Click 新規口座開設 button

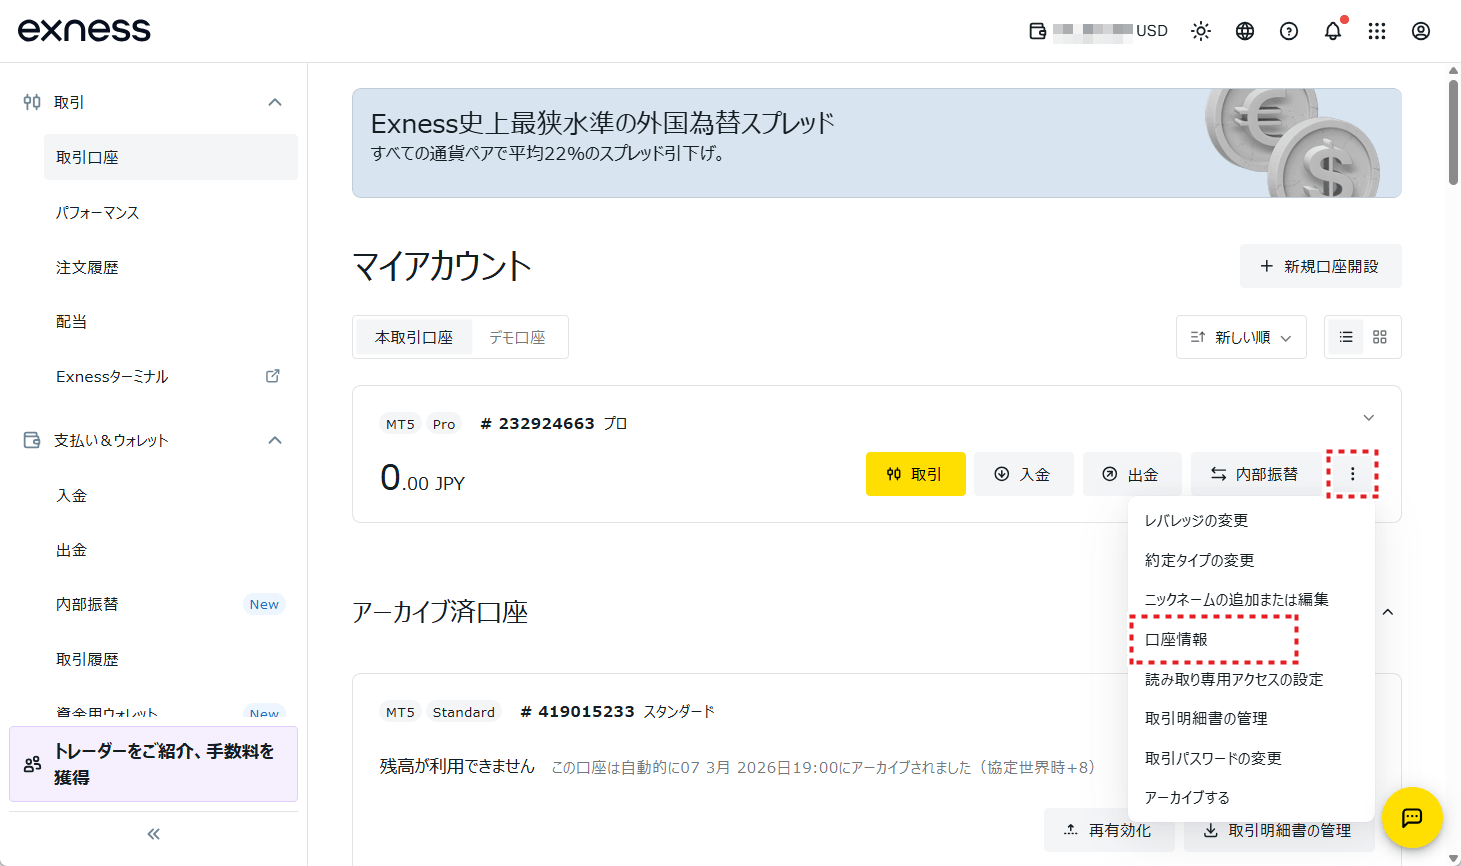point(1320,266)
